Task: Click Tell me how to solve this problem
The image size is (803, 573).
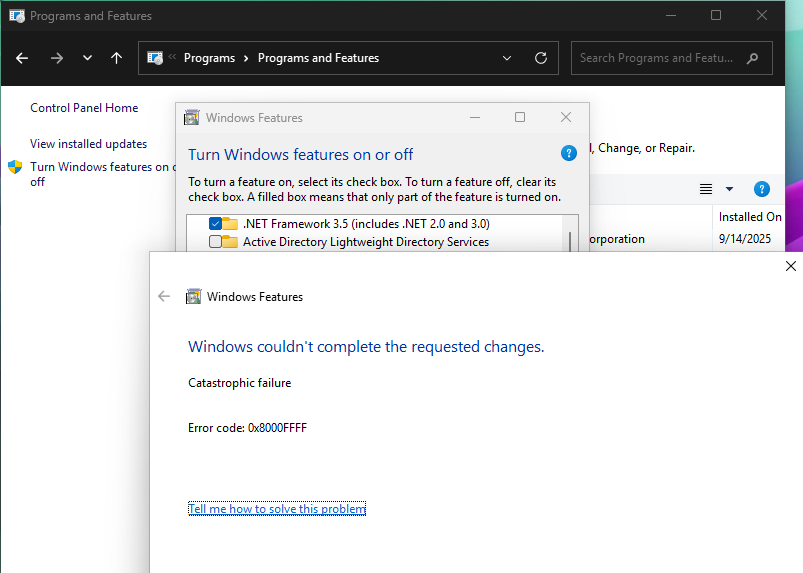Action: (x=277, y=509)
